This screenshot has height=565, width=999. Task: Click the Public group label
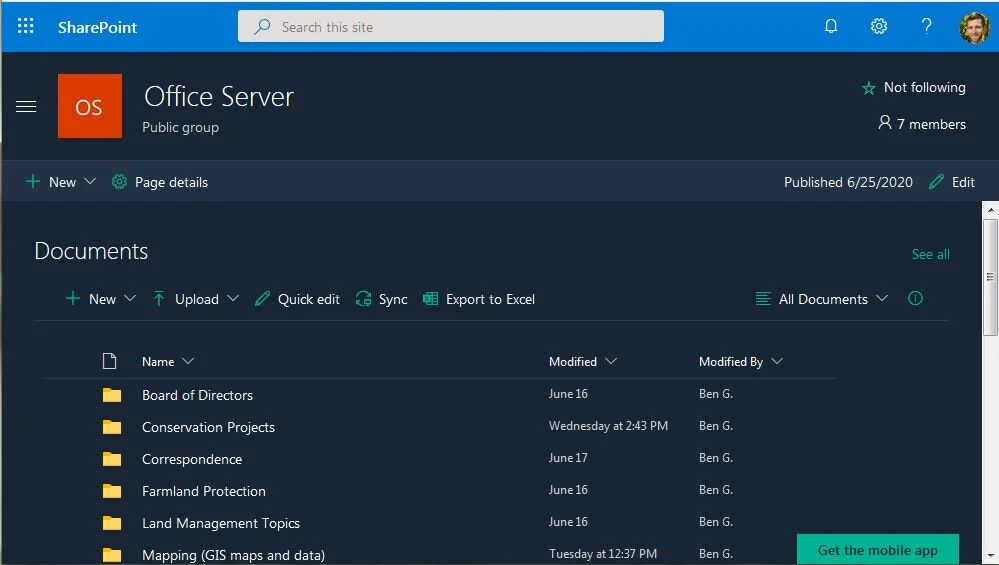pyautogui.click(x=180, y=127)
